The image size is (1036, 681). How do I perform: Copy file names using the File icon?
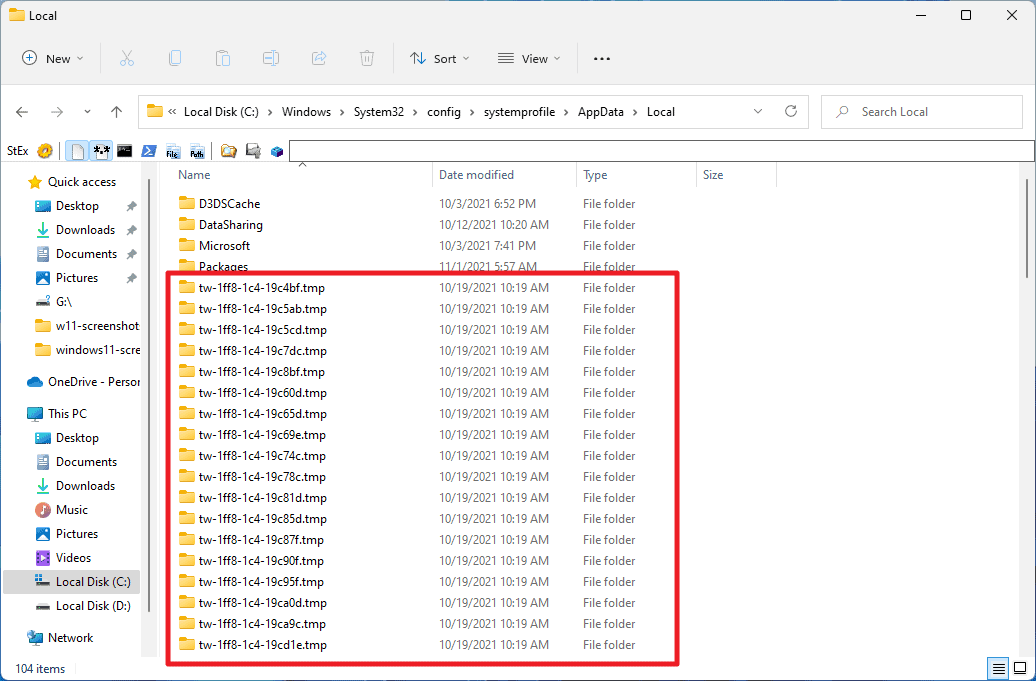[172, 150]
